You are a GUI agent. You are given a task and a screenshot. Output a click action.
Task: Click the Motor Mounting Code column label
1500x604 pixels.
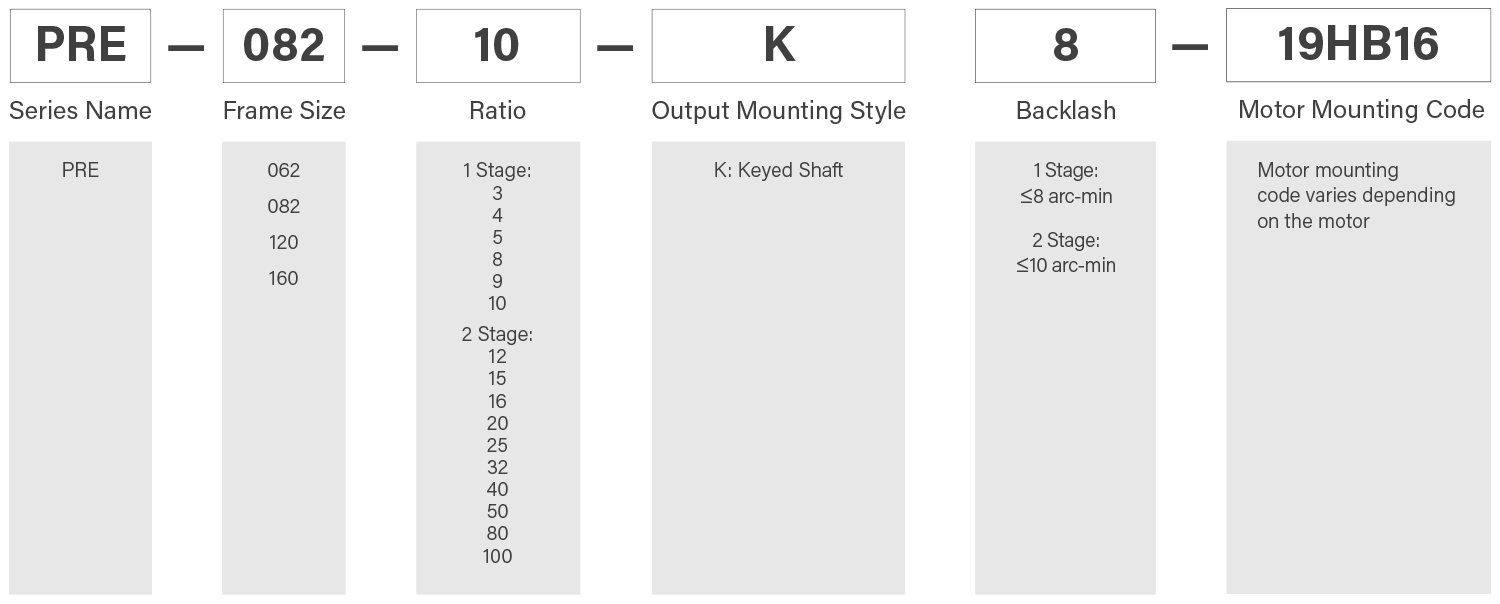[x=1361, y=109]
